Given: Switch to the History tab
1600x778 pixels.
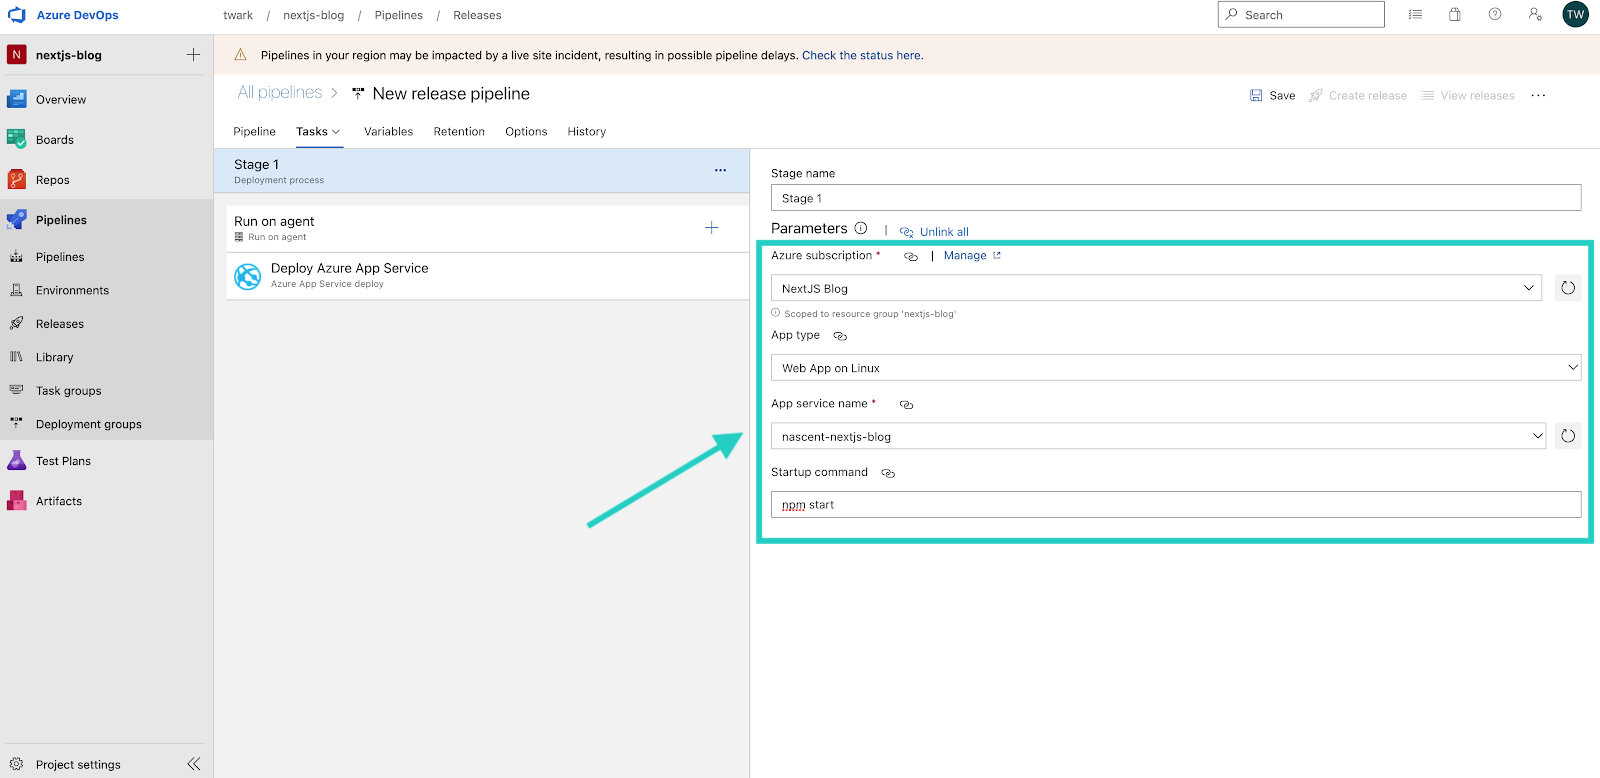Looking at the screenshot, I should (x=587, y=131).
